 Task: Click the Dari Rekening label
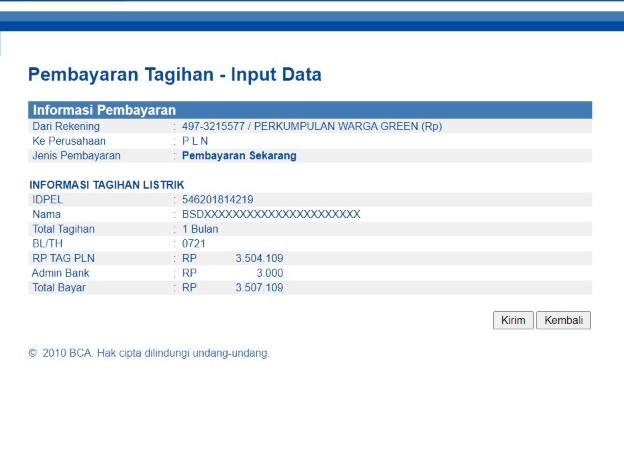click(x=62, y=127)
